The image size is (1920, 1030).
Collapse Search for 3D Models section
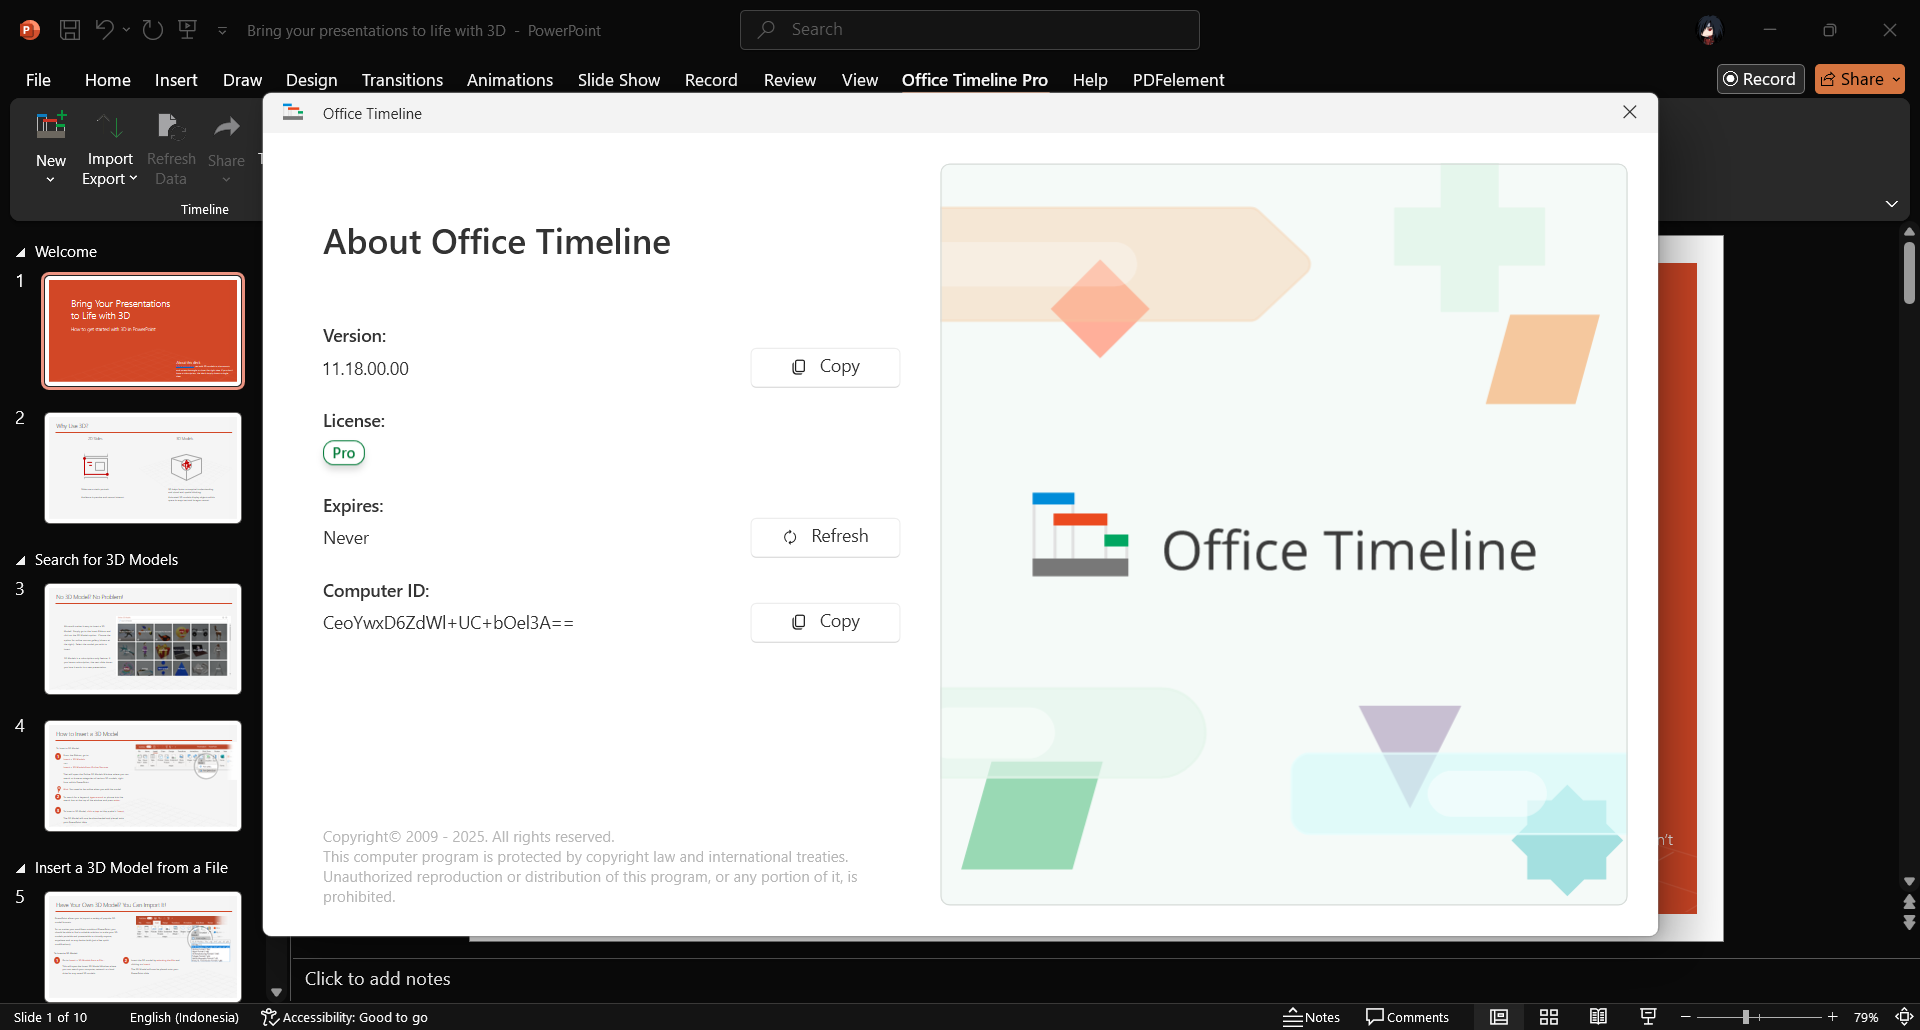pyautogui.click(x=20, y=560)
